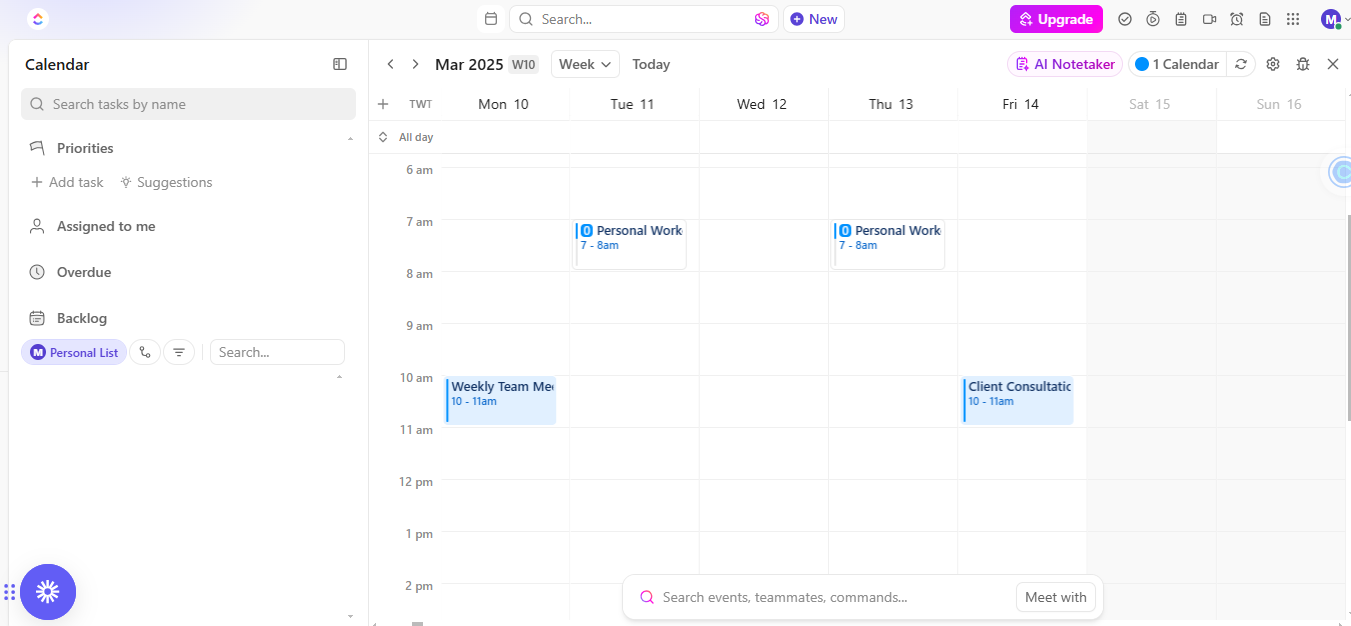Open the Week view dropdown
The width and height of the screenshot is (1351, 626).
pyautogui.click(x=585, y=64)
